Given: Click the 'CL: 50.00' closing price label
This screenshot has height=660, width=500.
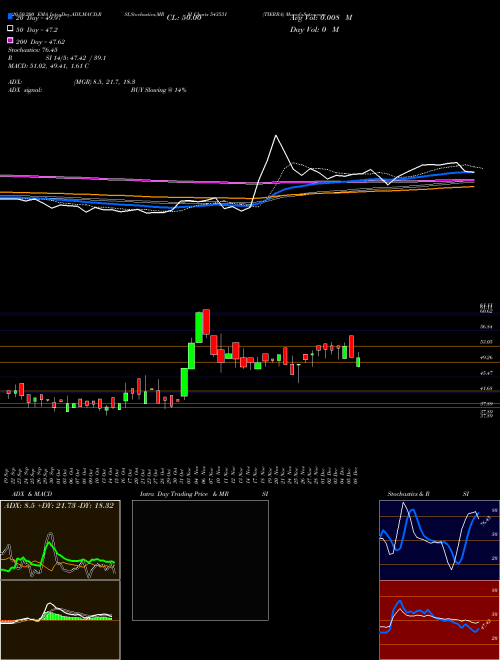Looking at the screenshot, I should coord(184,18).
